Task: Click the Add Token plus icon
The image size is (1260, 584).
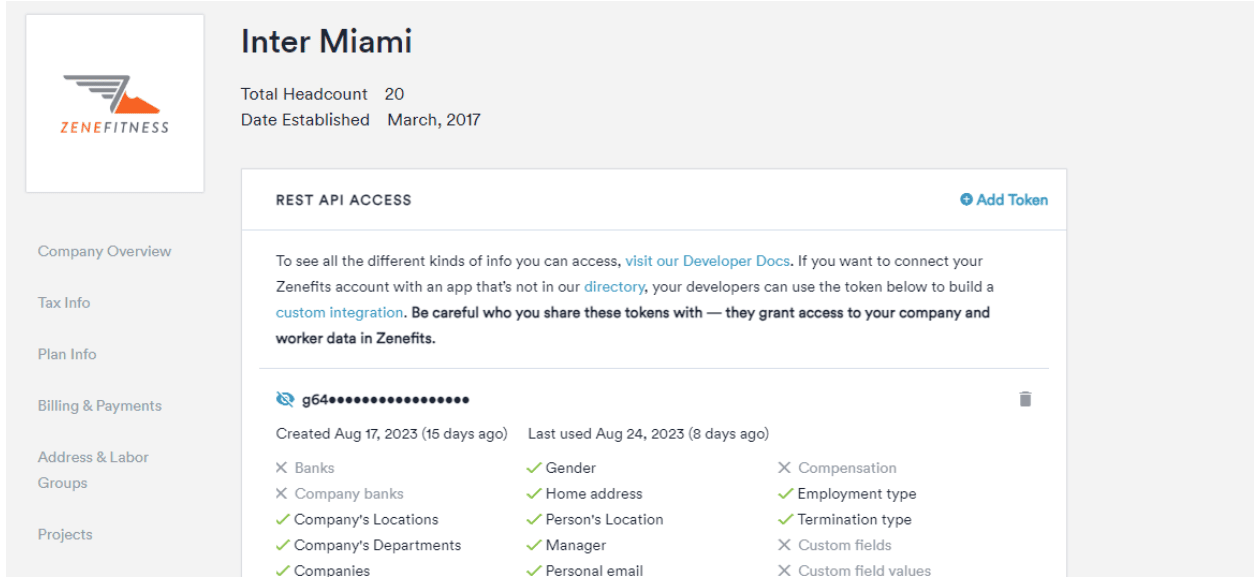Action: (x=966, y=200)
